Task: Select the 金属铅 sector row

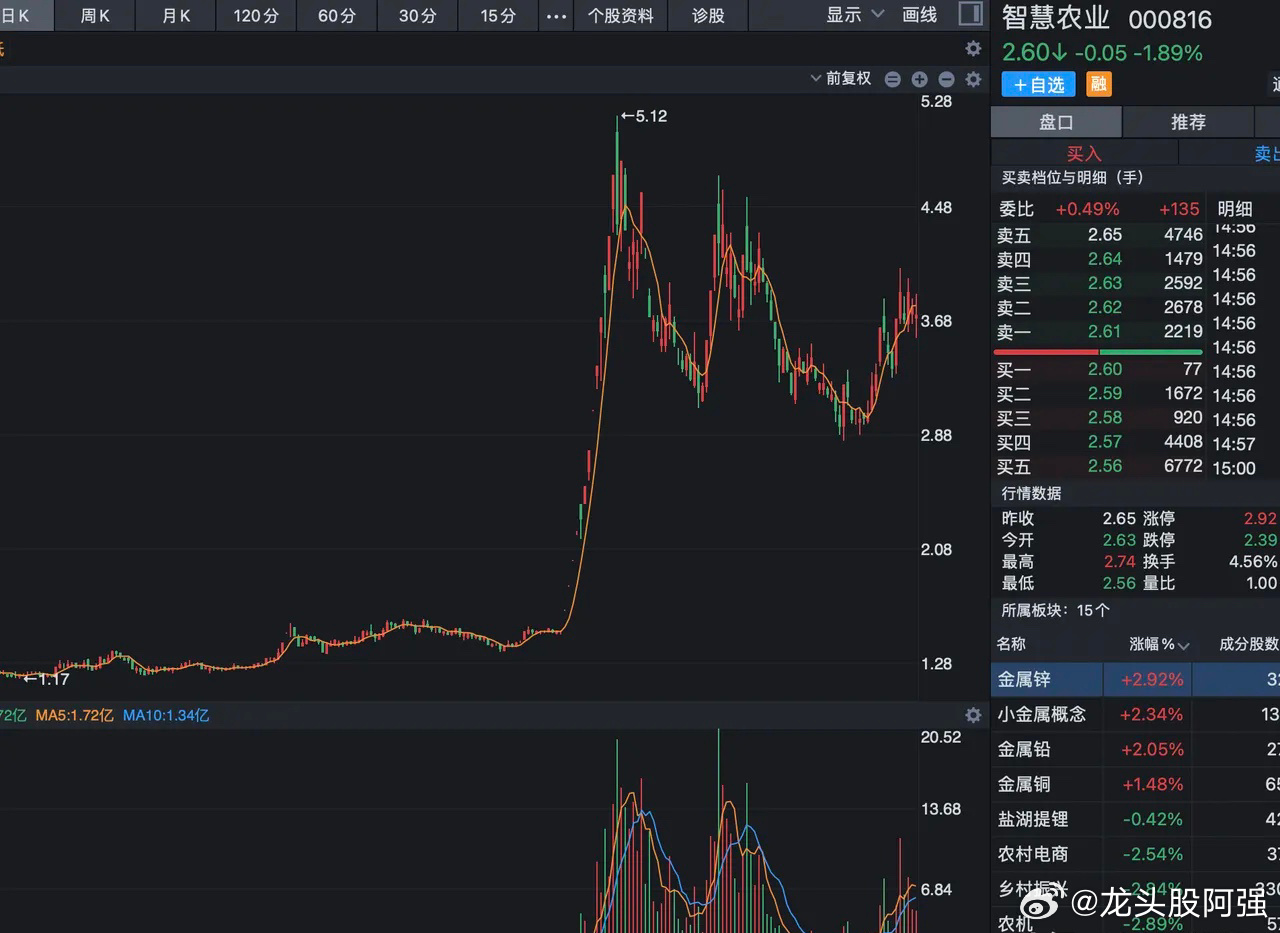Action: pos(1135,749)
